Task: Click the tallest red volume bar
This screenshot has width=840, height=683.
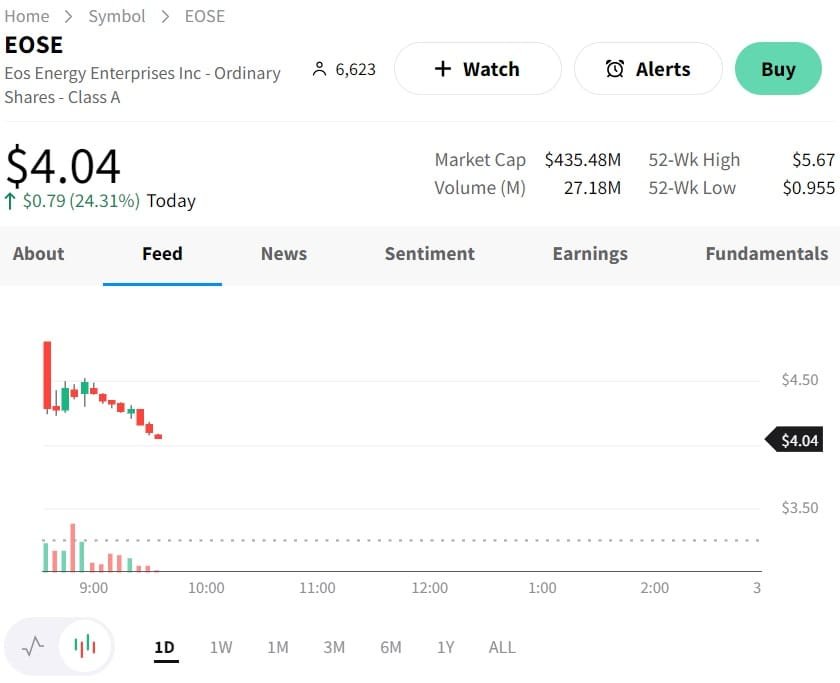Action: (73, 548)
